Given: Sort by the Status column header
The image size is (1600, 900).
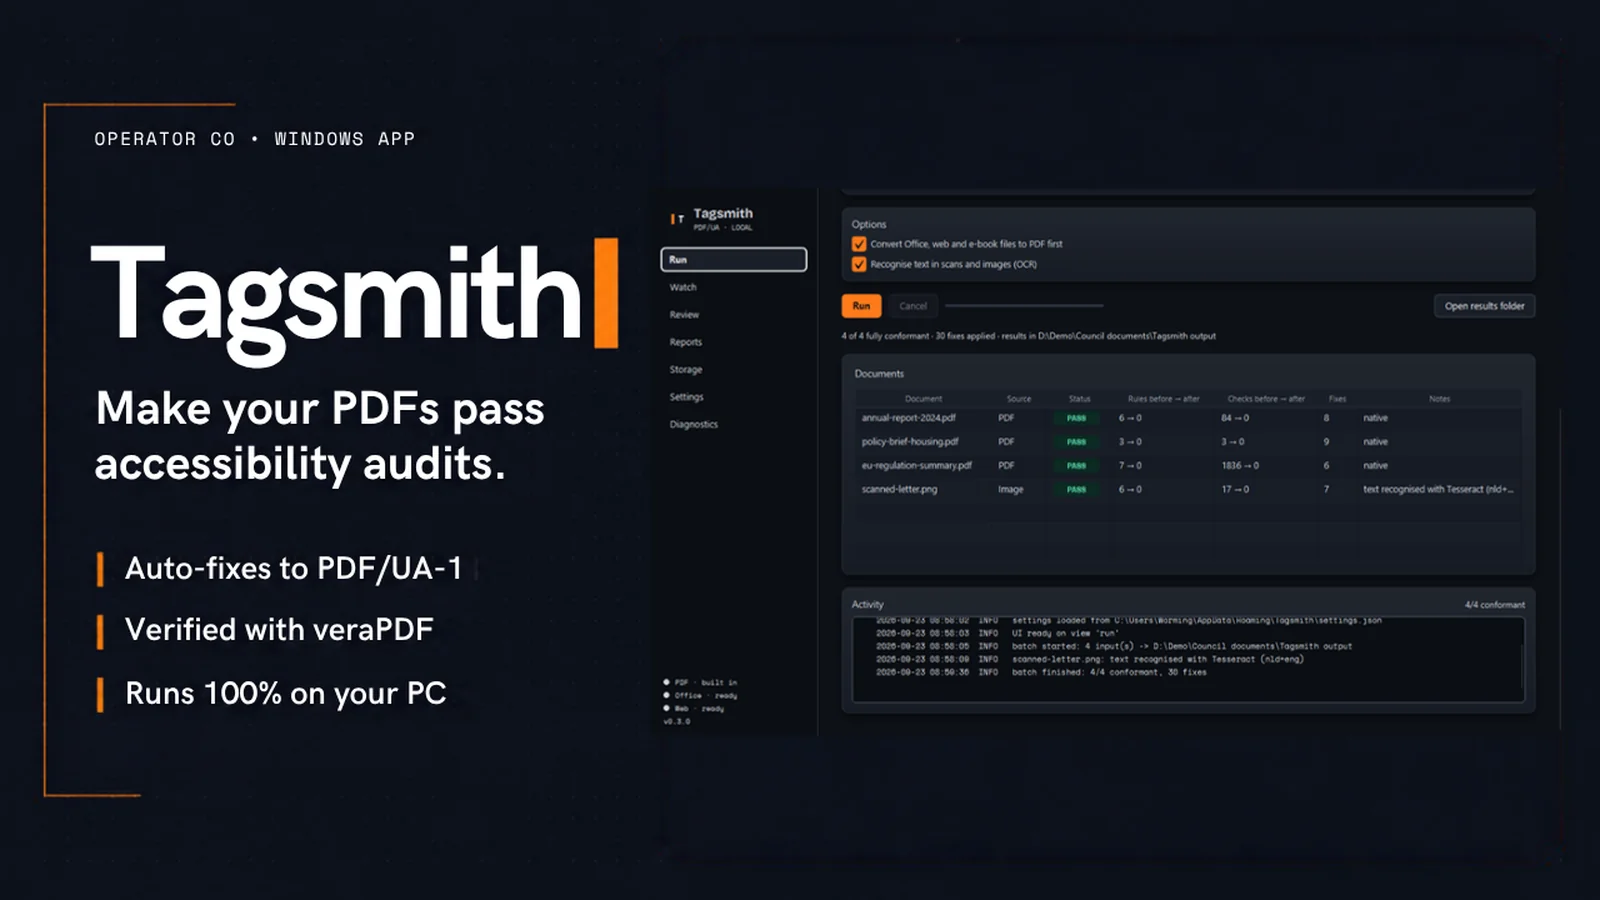Looking at the screenshot, I should 1079,399.
